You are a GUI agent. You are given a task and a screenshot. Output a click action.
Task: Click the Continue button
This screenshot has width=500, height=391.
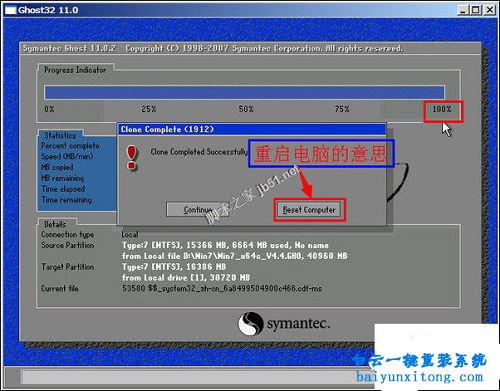[198, 210]
